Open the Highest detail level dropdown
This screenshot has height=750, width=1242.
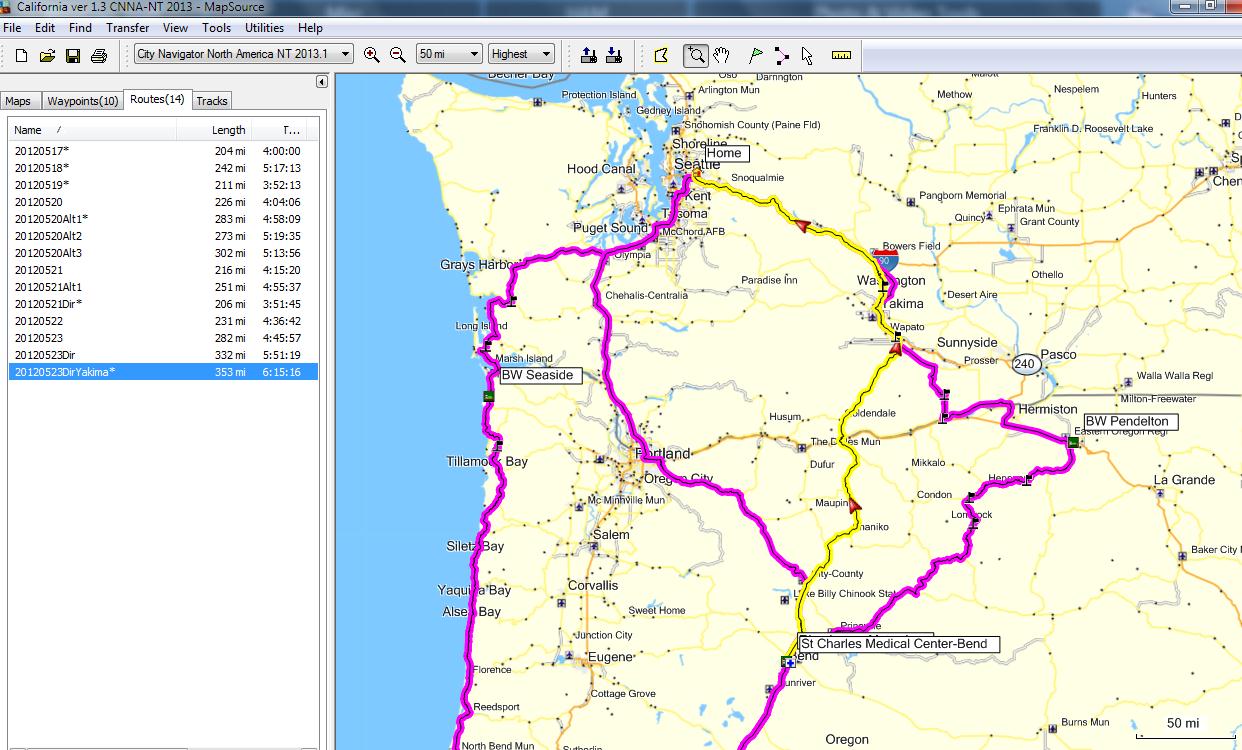(546, 54)
